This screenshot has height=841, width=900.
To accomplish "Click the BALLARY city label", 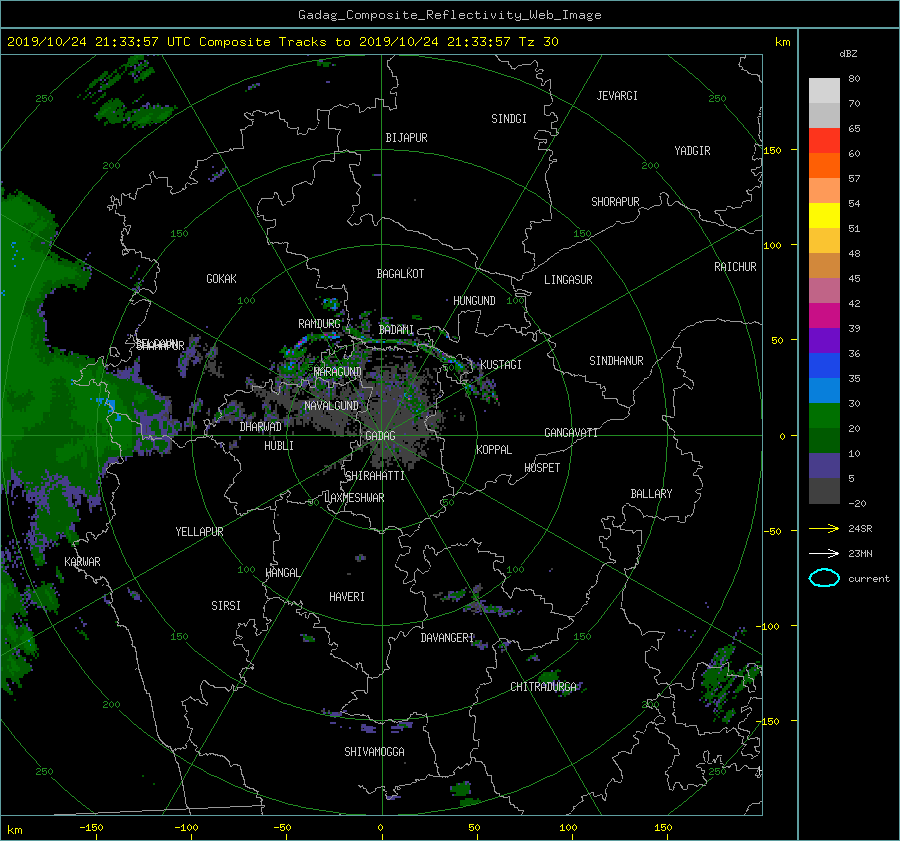I will point(651,494).
